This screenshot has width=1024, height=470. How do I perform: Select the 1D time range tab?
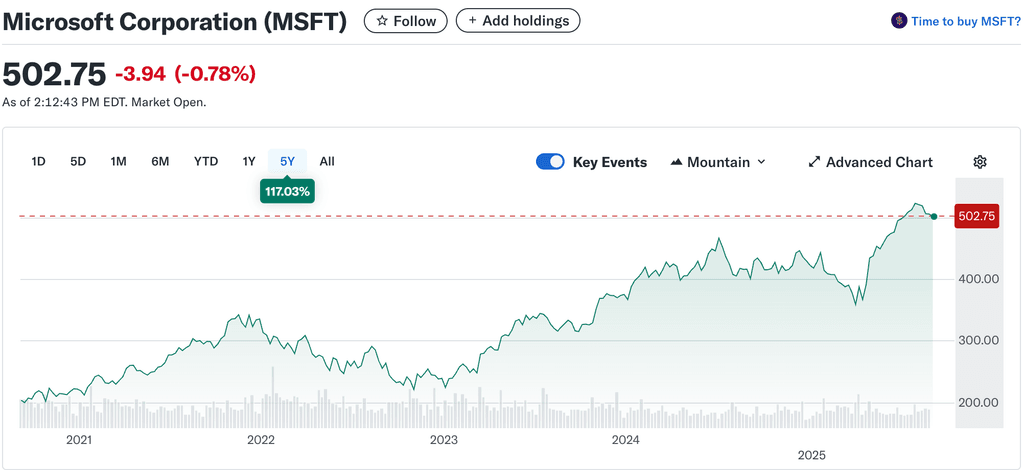pyautogui.click(x=39, y=161)
